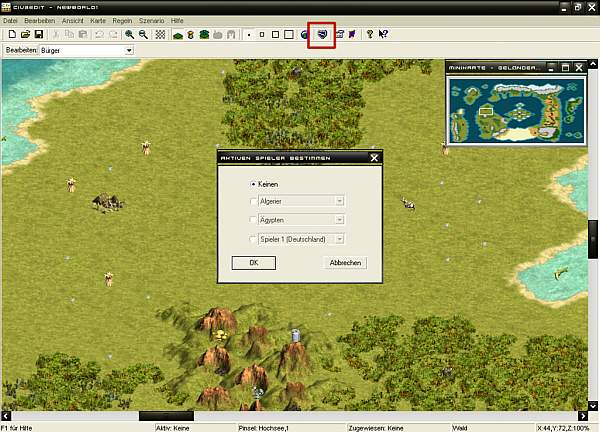Click the cut scissors icon
Screen dimensions: 600x432
pyautogui.click(x=56, y=34)
